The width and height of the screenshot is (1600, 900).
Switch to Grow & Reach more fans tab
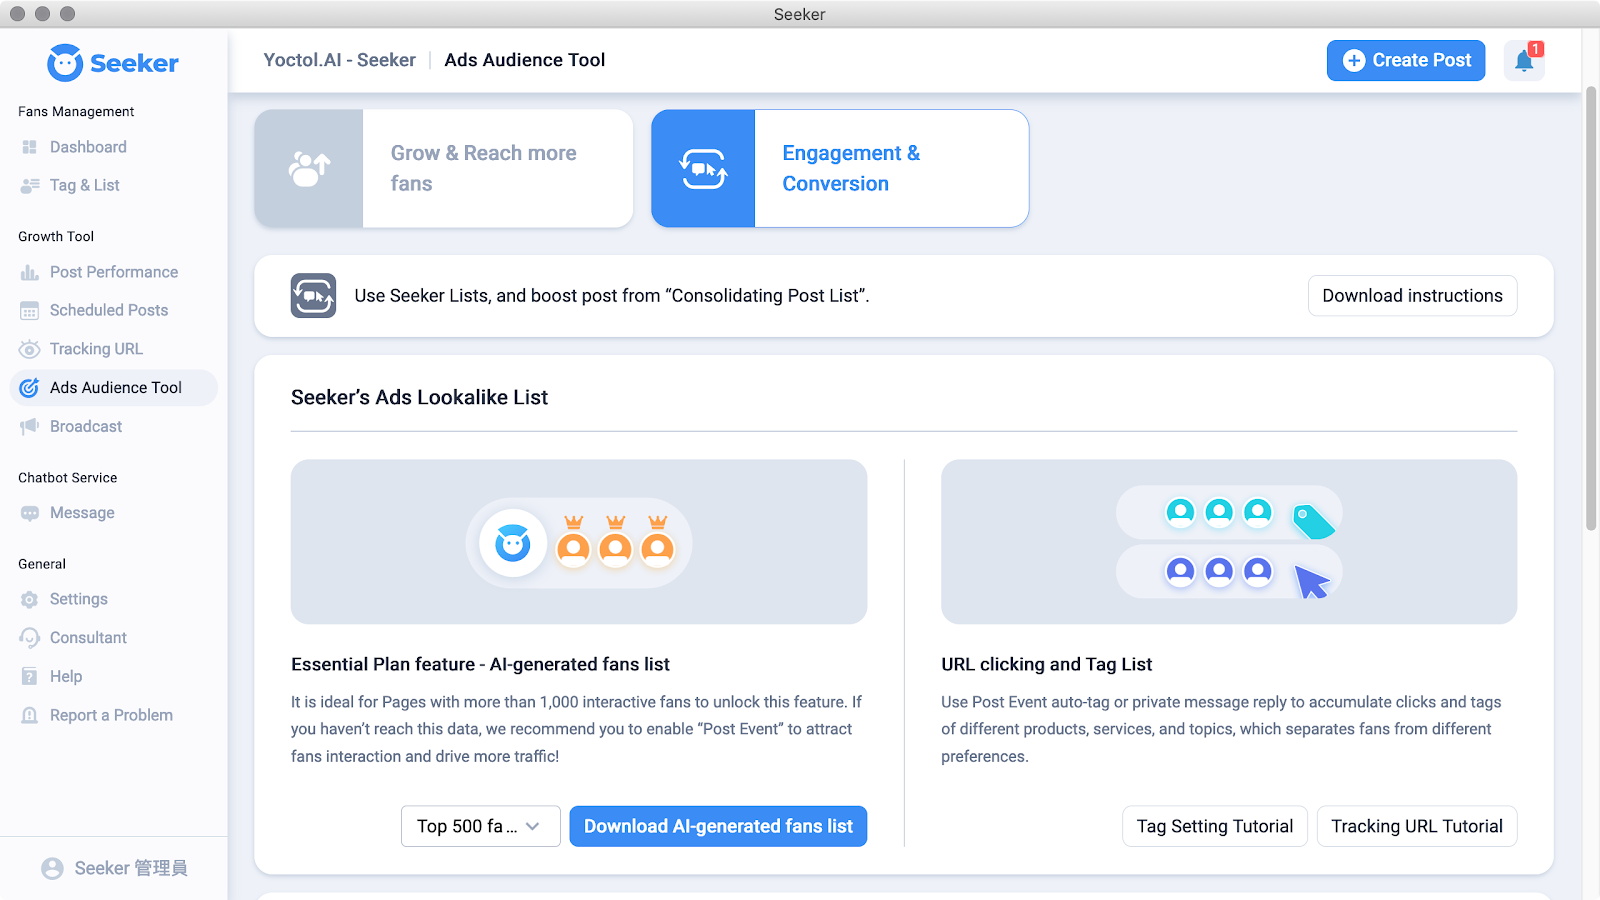pos(444,169)
